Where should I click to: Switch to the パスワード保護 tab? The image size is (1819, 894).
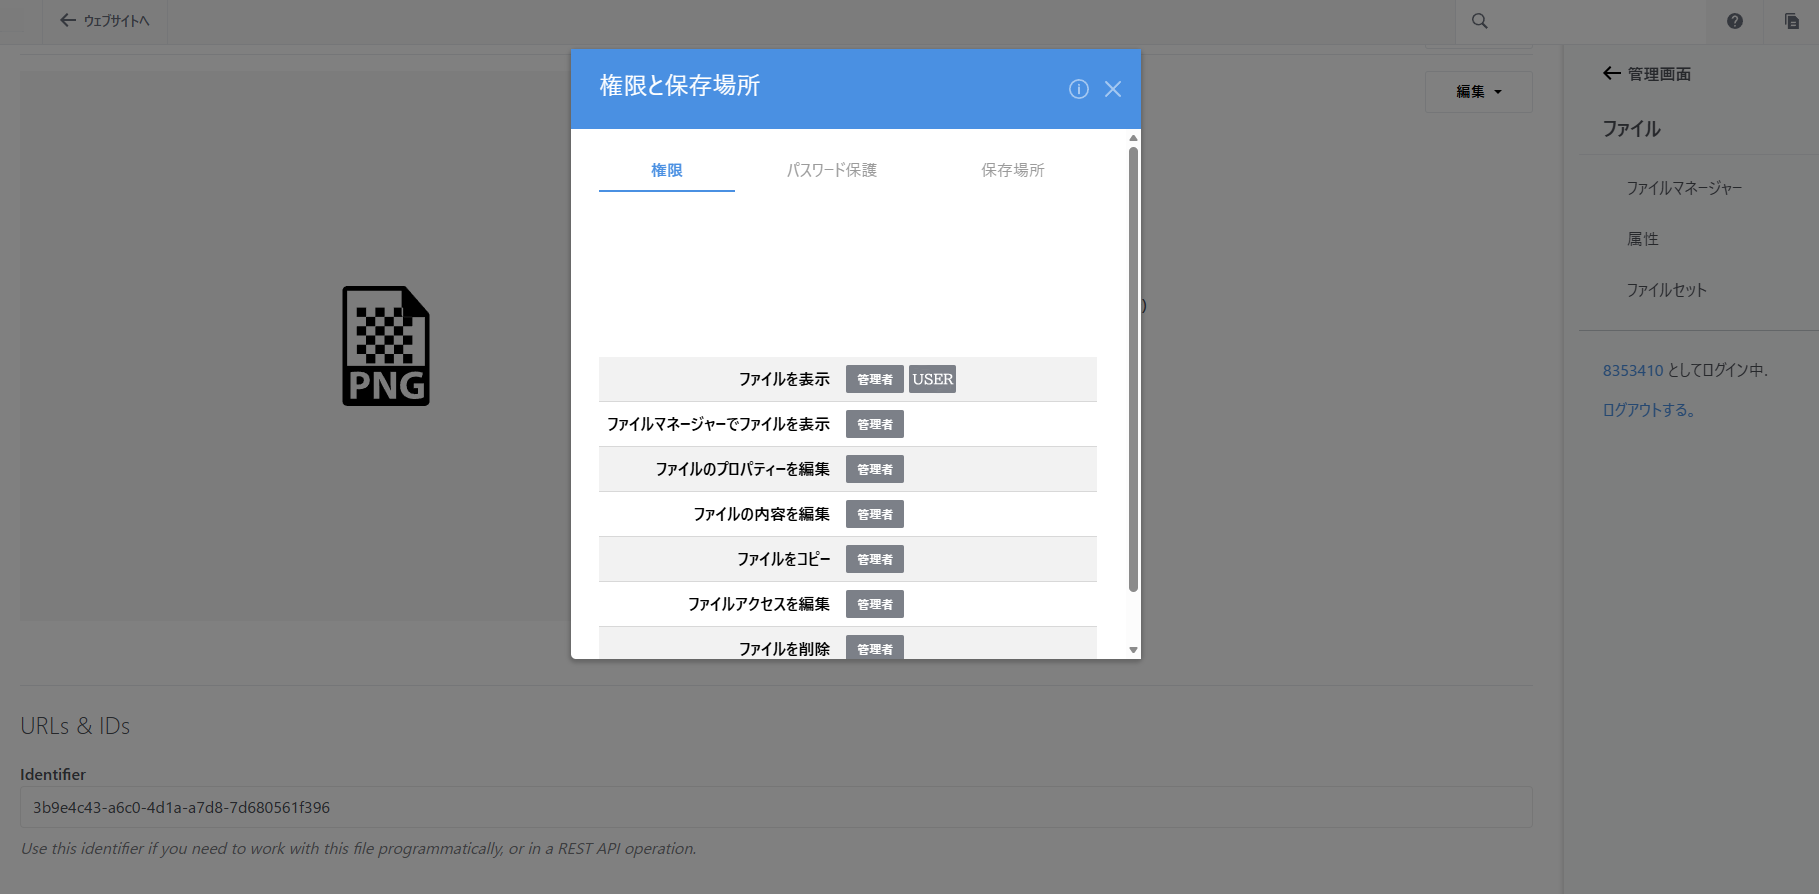click(831, 170)
